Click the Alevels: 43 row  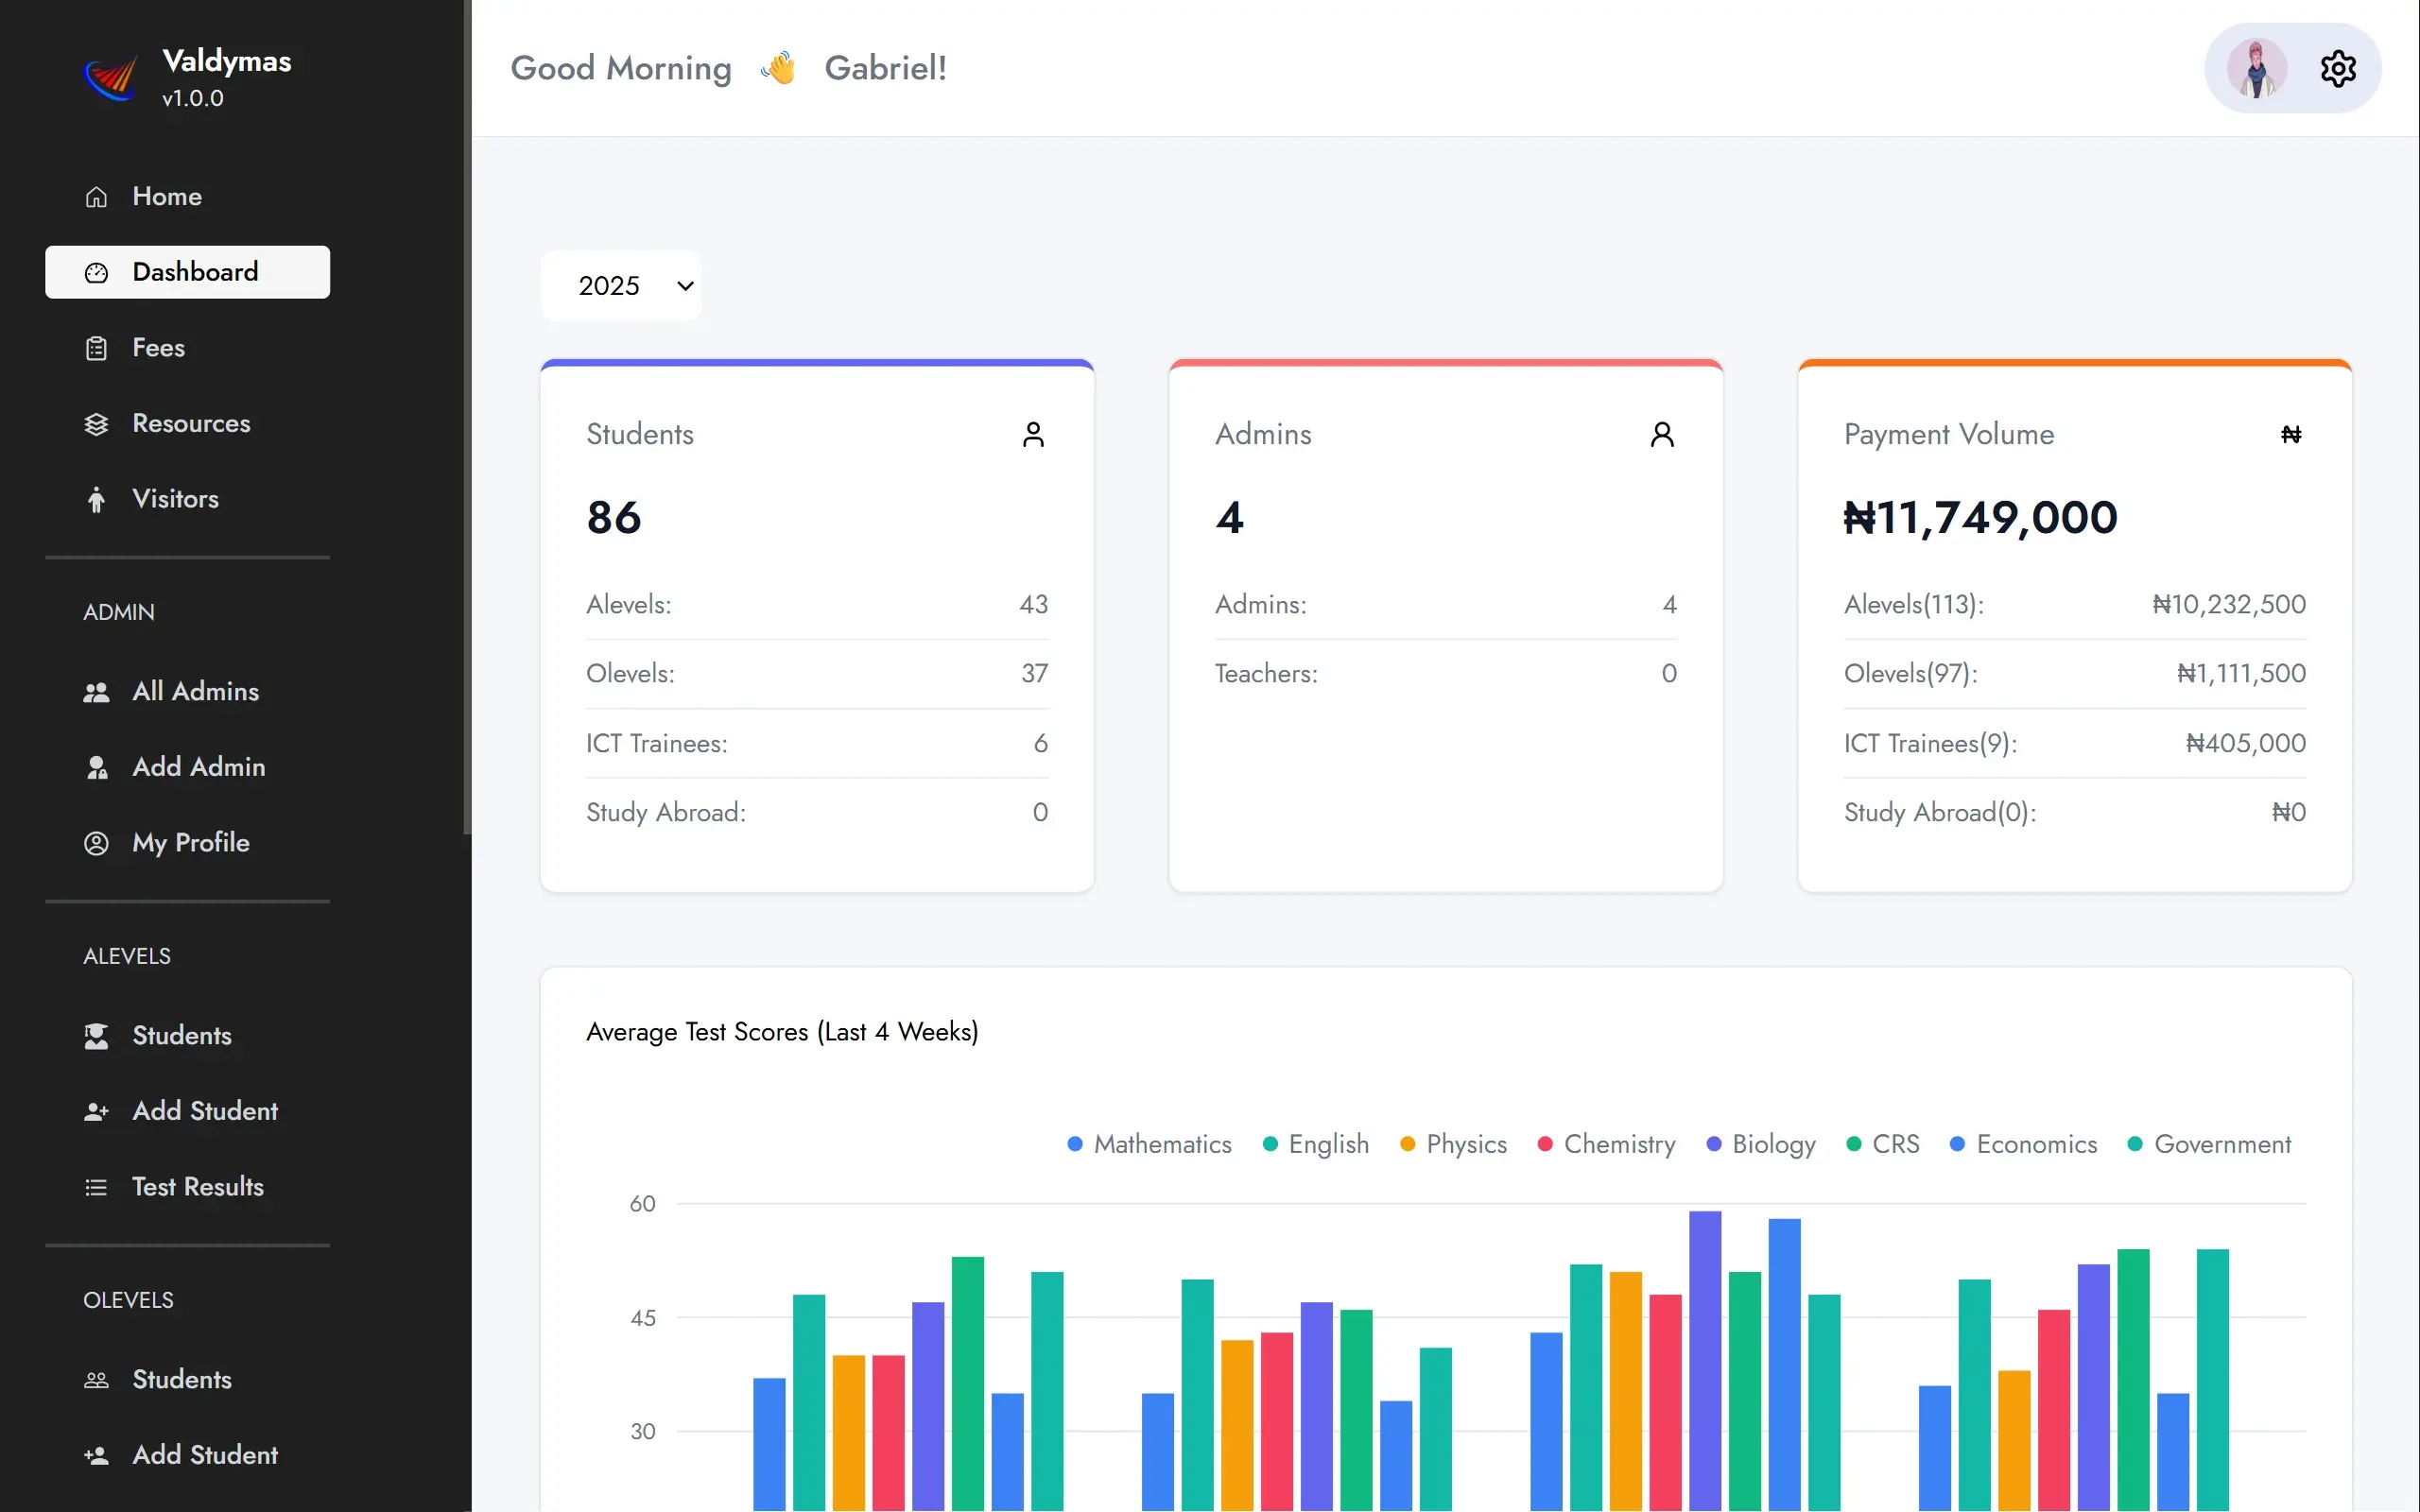(x=817, y=605)
